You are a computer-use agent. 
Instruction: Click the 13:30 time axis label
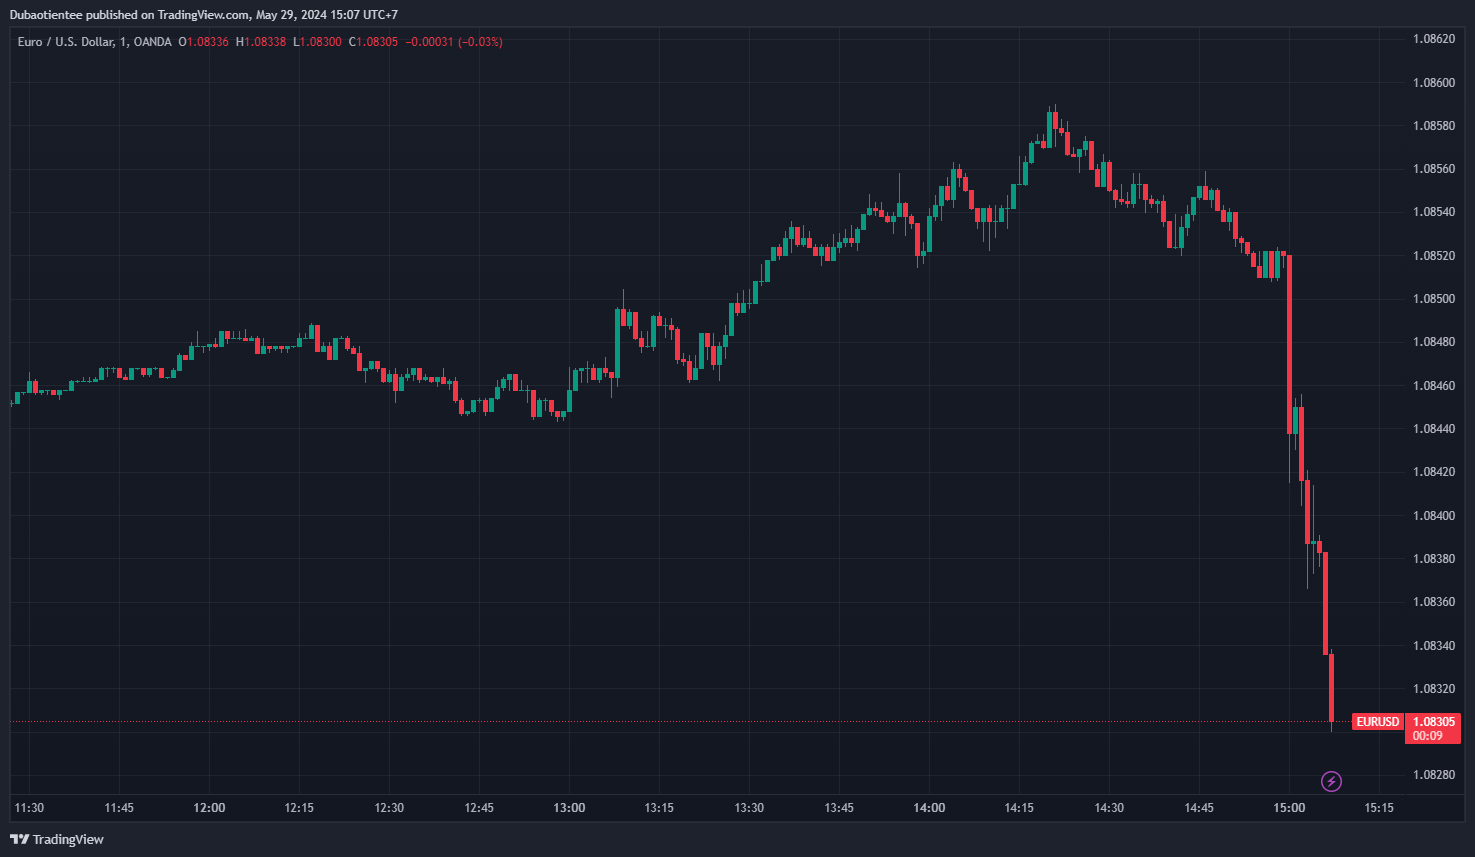[749, 808]
